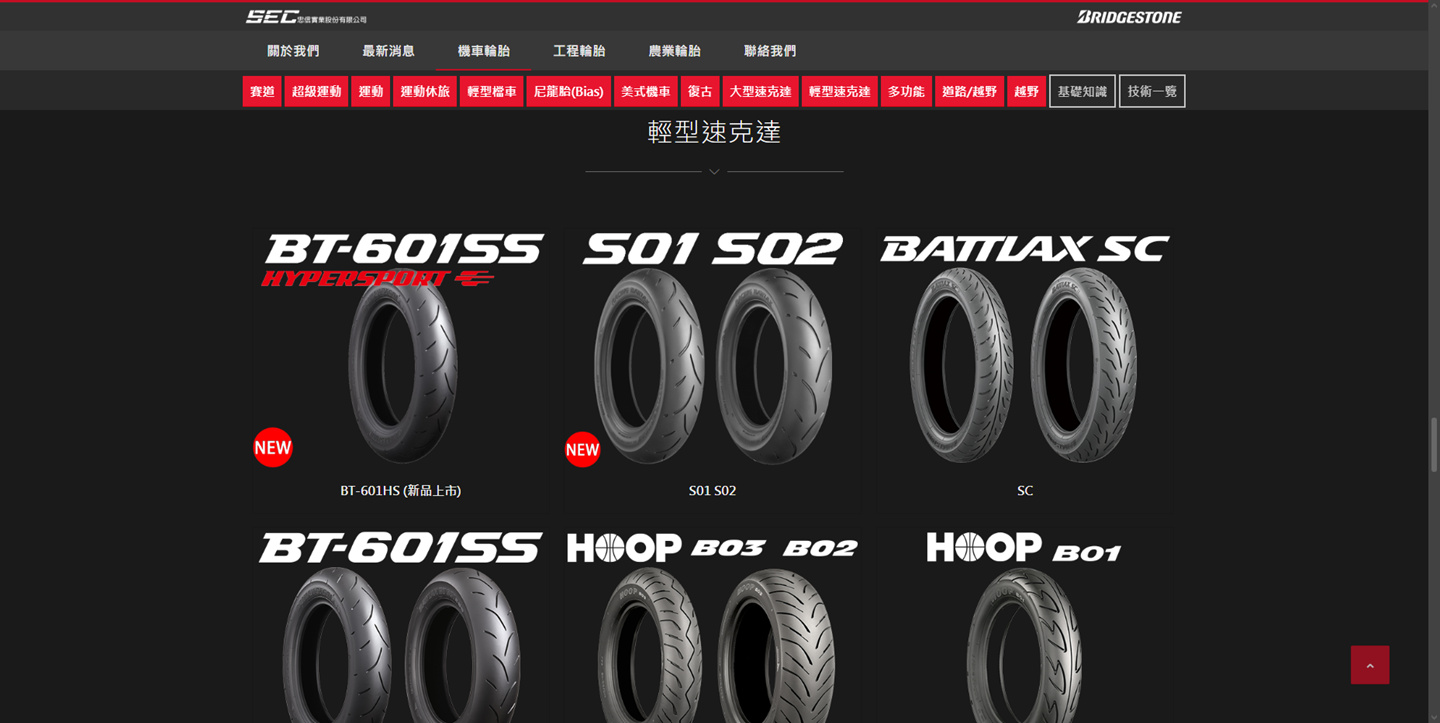Screen dimensions: 1440x723
Task: Click the NEW badge on S01 S02
Action: click(582, 450)
